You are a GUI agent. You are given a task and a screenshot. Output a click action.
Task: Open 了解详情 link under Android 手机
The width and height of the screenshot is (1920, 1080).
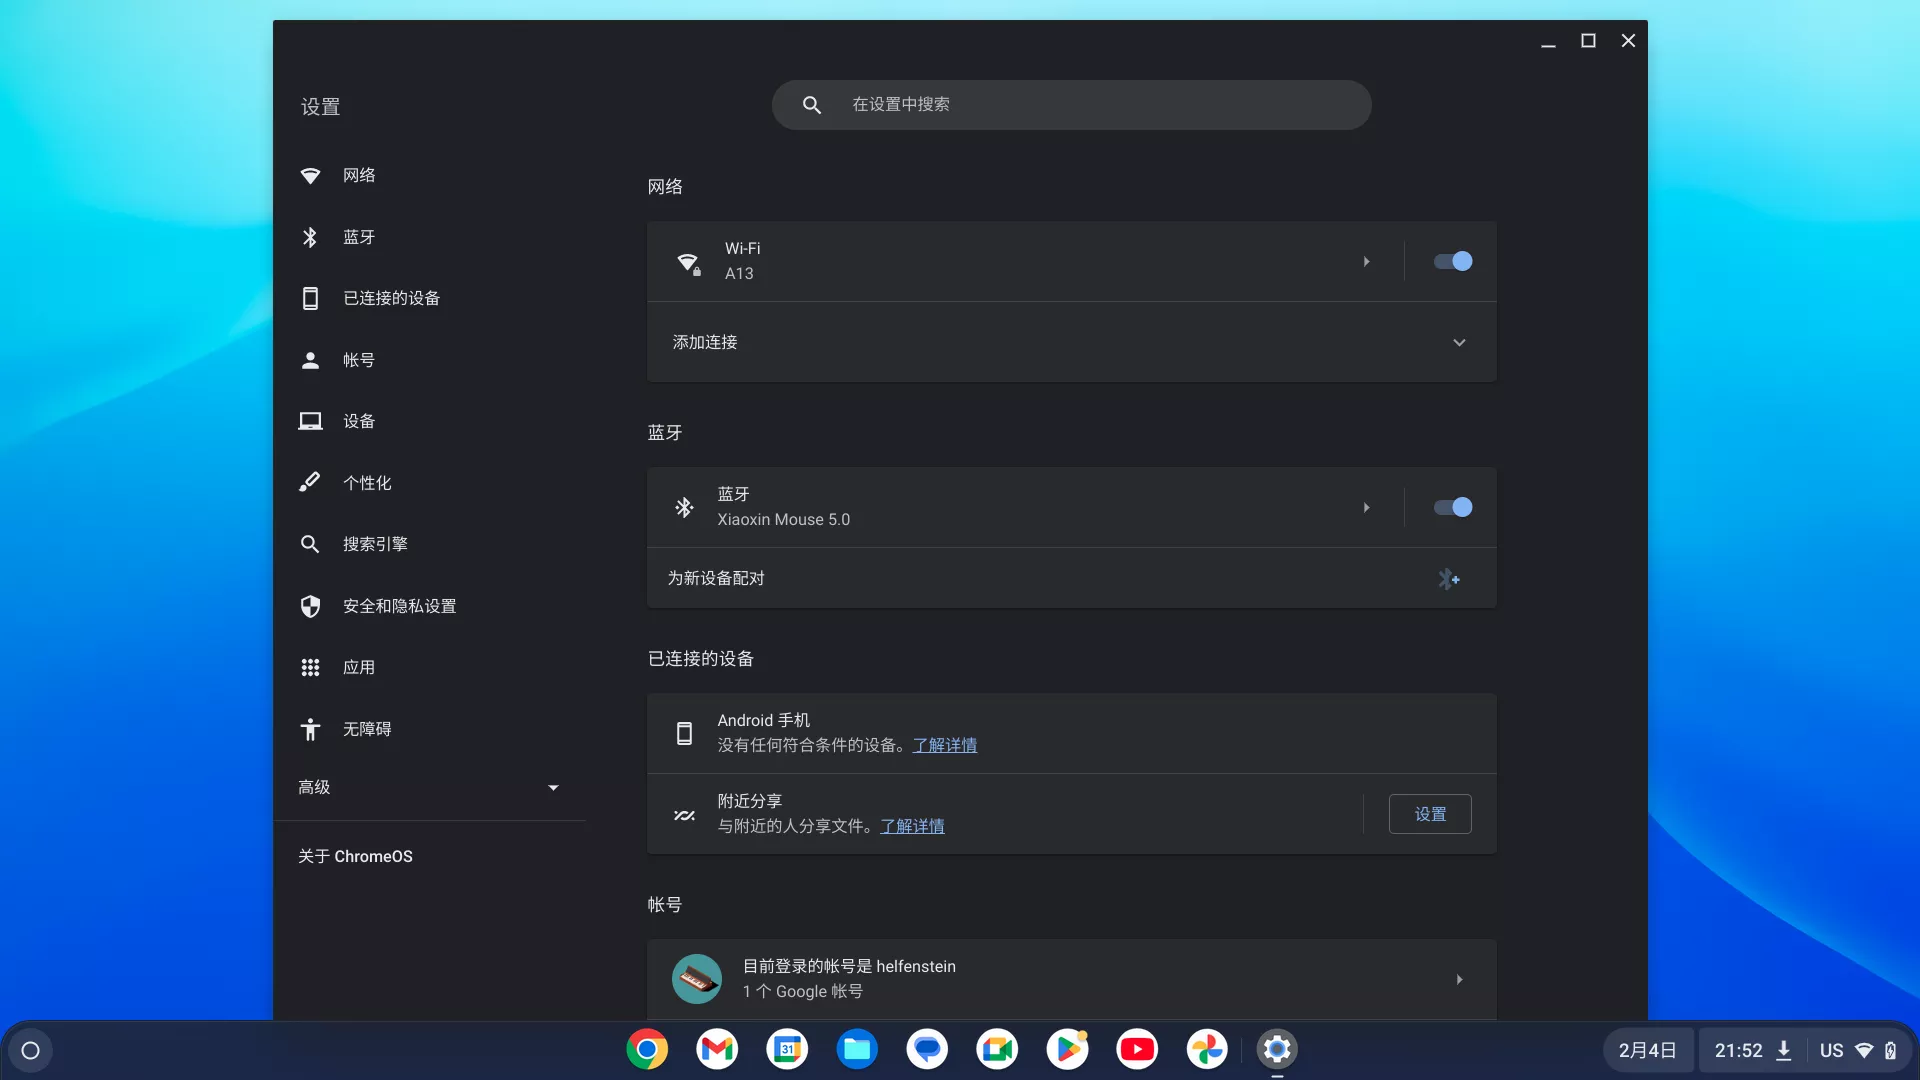pyautogui.click(x=944, y=745)
